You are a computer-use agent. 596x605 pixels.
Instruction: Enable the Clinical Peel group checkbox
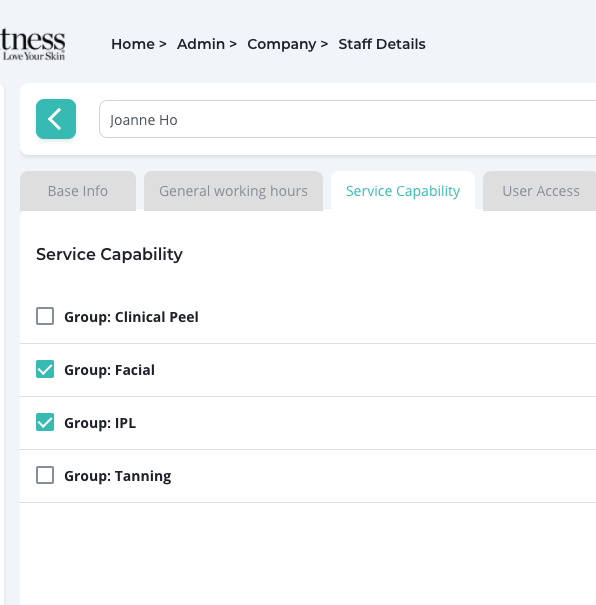coord(45,316)
